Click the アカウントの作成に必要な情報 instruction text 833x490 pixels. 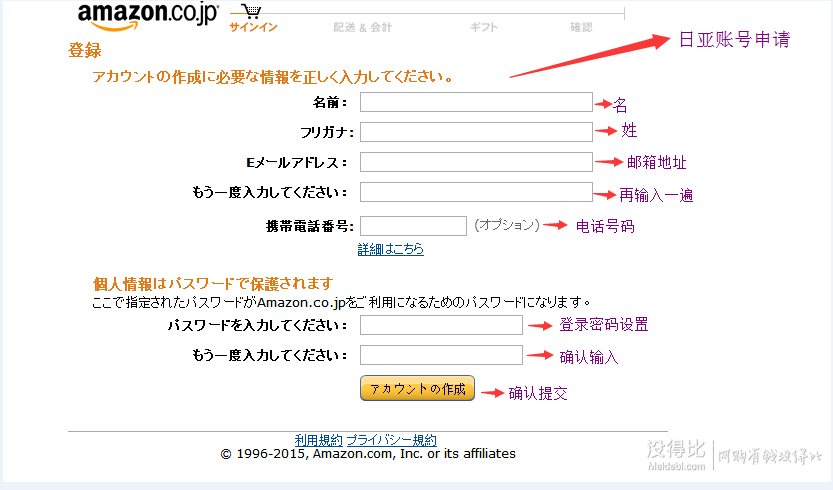coord(273,77)
